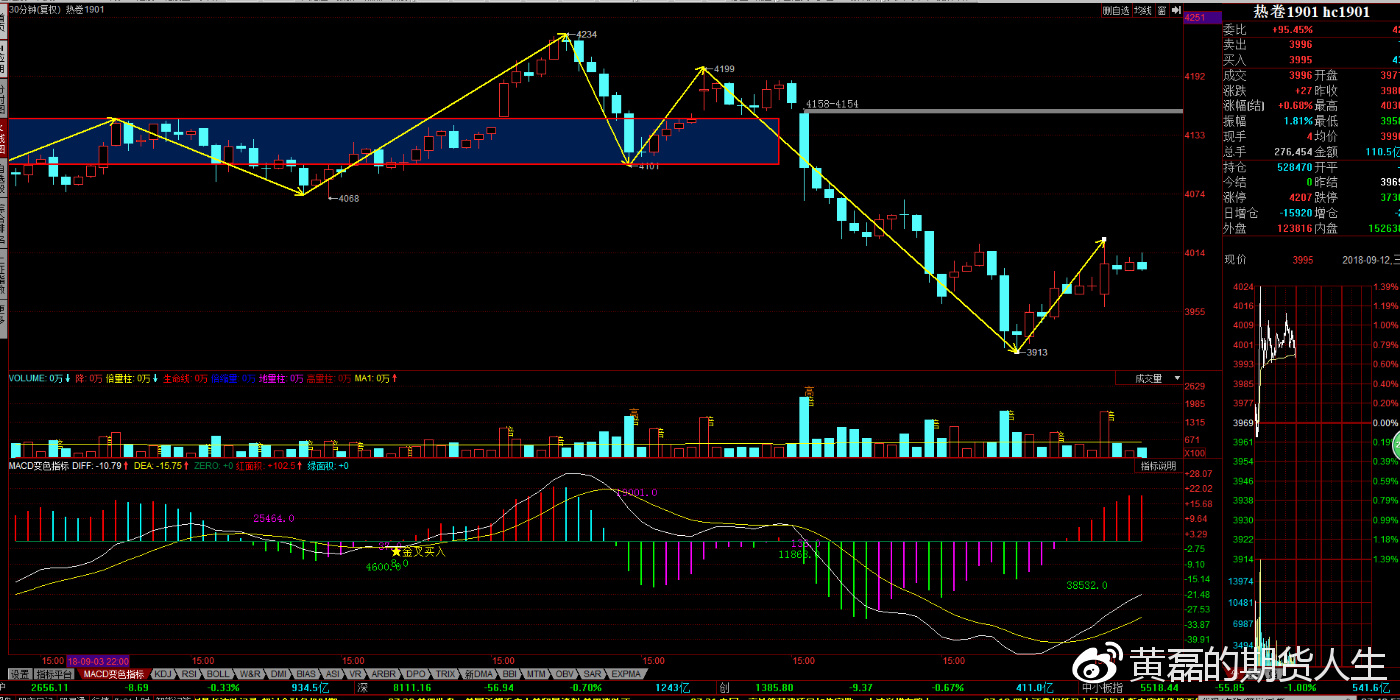Viewport: 1400px width, 700px height.
Task: Click the 4192 axis price label
Action: point(1195,76)
